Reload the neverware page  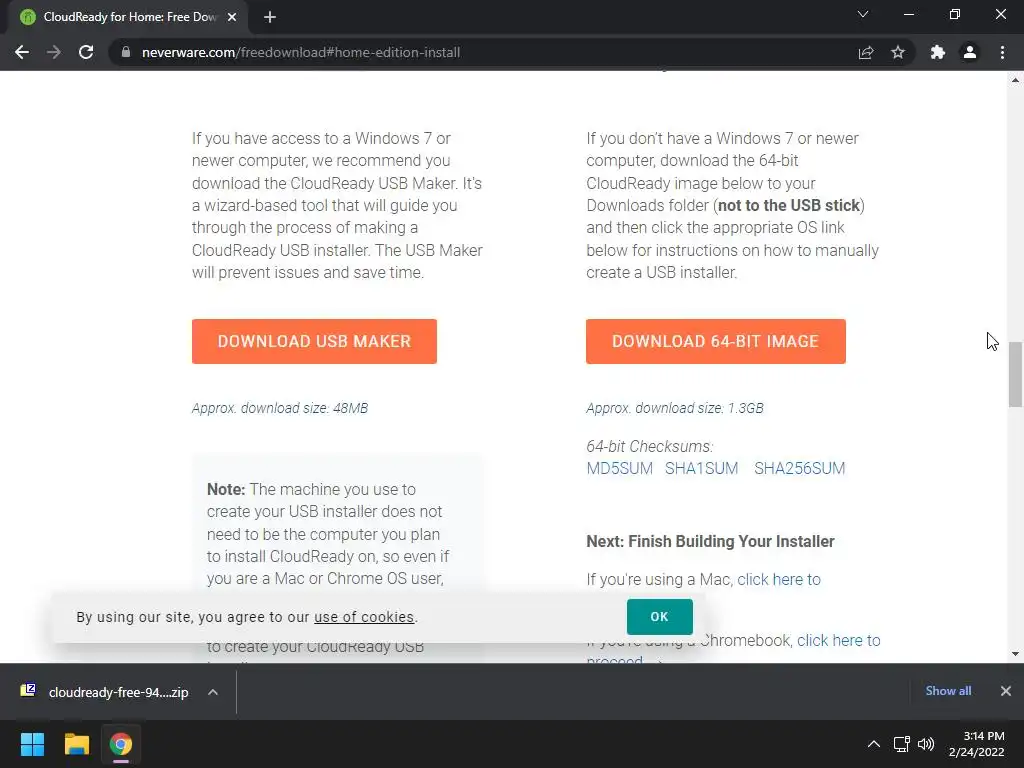coord(86,52)
